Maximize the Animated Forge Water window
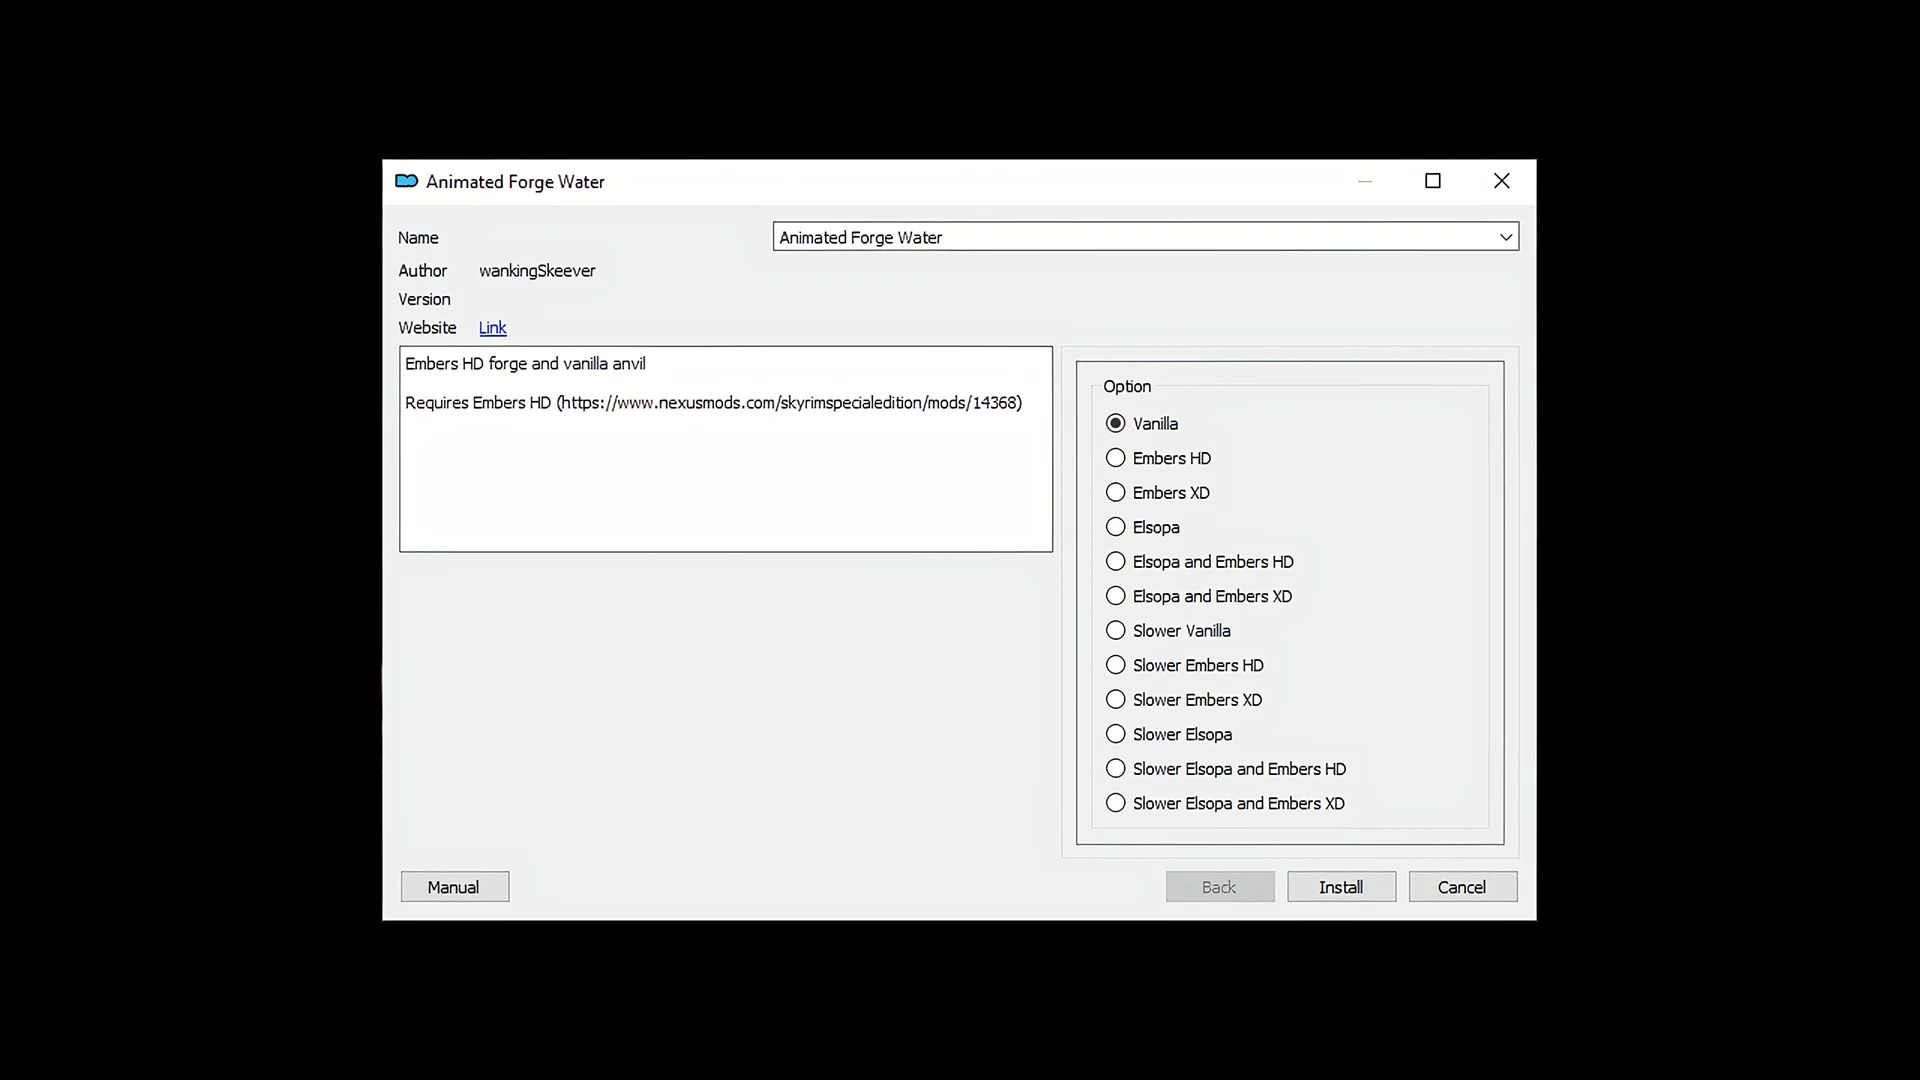The image size is (1920, 1080). tap(1432, 181)
